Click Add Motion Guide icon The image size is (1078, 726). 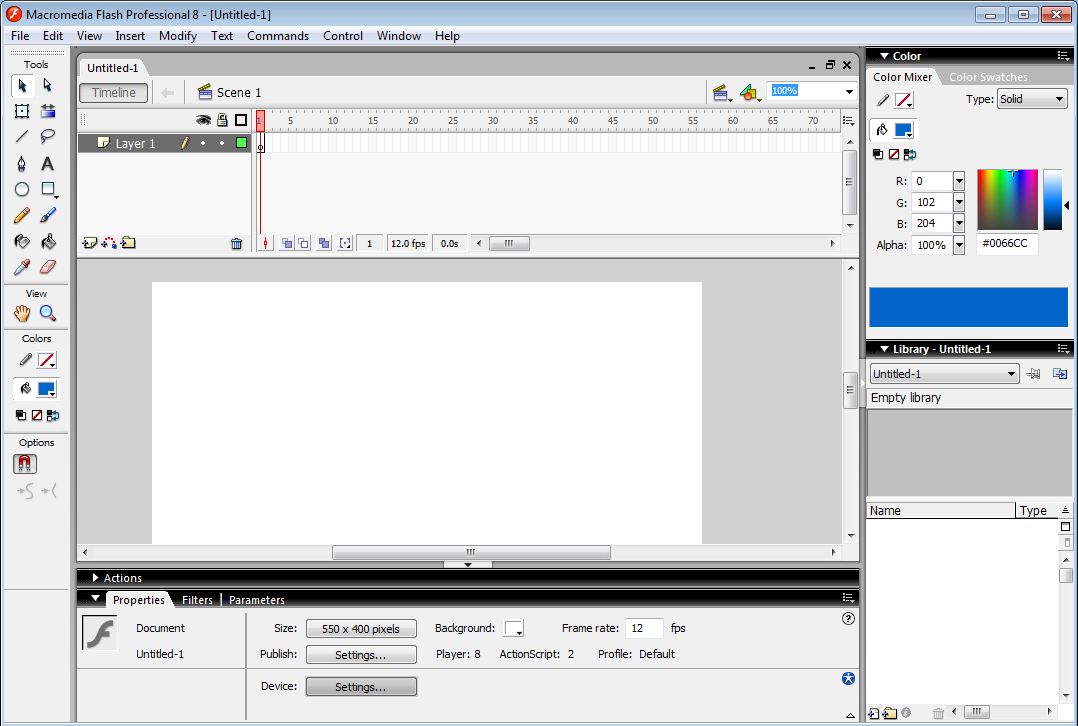pos(109,243)
